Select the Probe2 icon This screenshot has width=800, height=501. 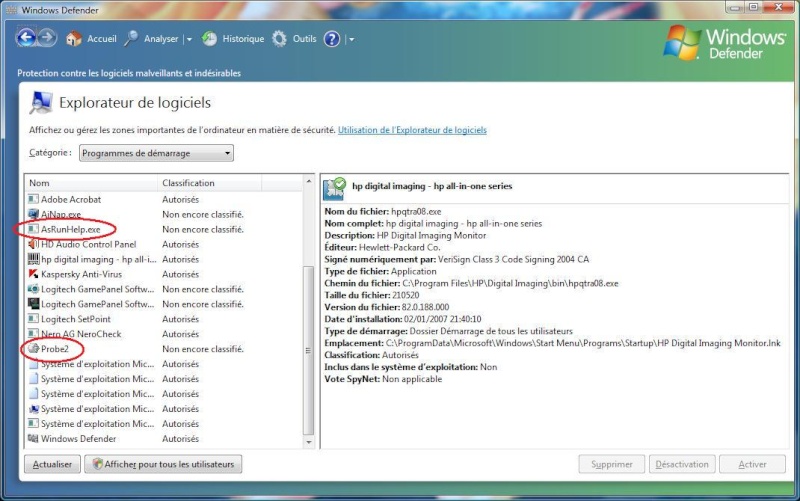pyautogui.click(x=33, y=348)
